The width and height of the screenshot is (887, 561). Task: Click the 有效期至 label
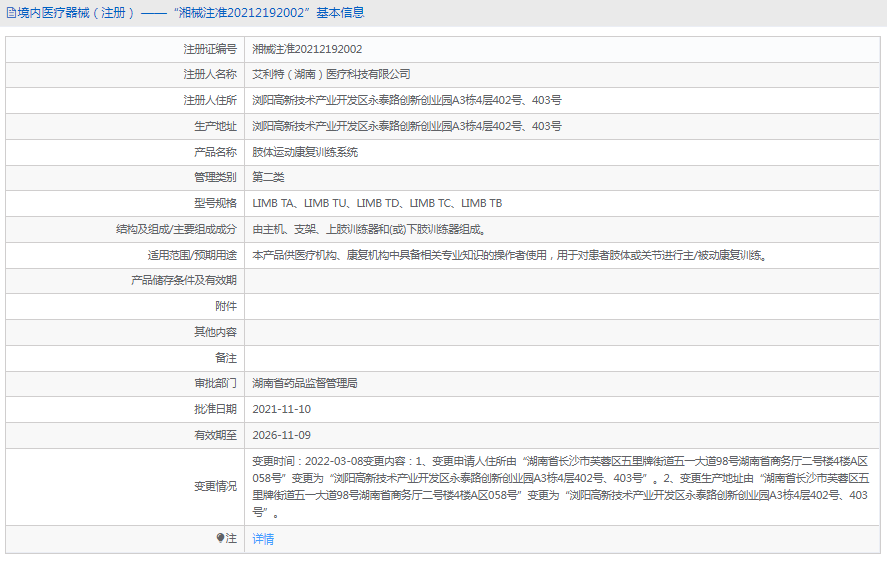(x=216, y=435)
